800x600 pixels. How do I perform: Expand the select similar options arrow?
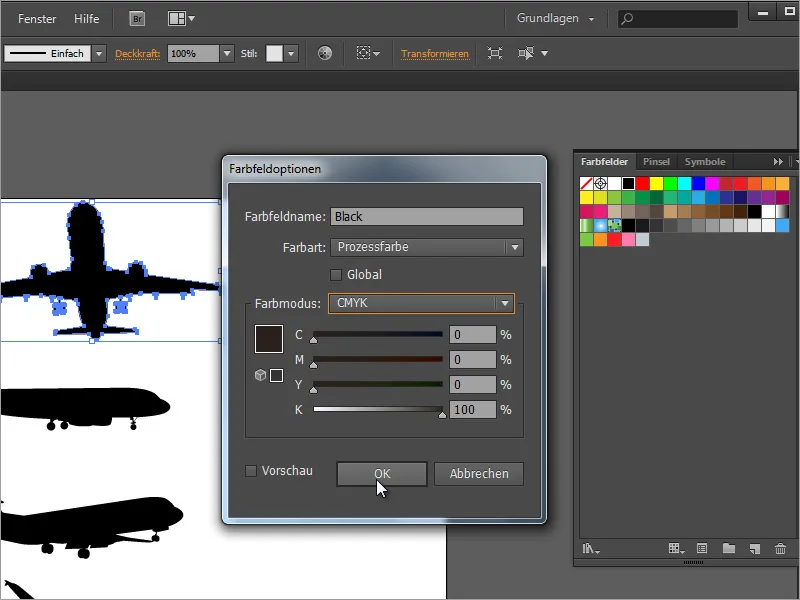coord(544,53)
